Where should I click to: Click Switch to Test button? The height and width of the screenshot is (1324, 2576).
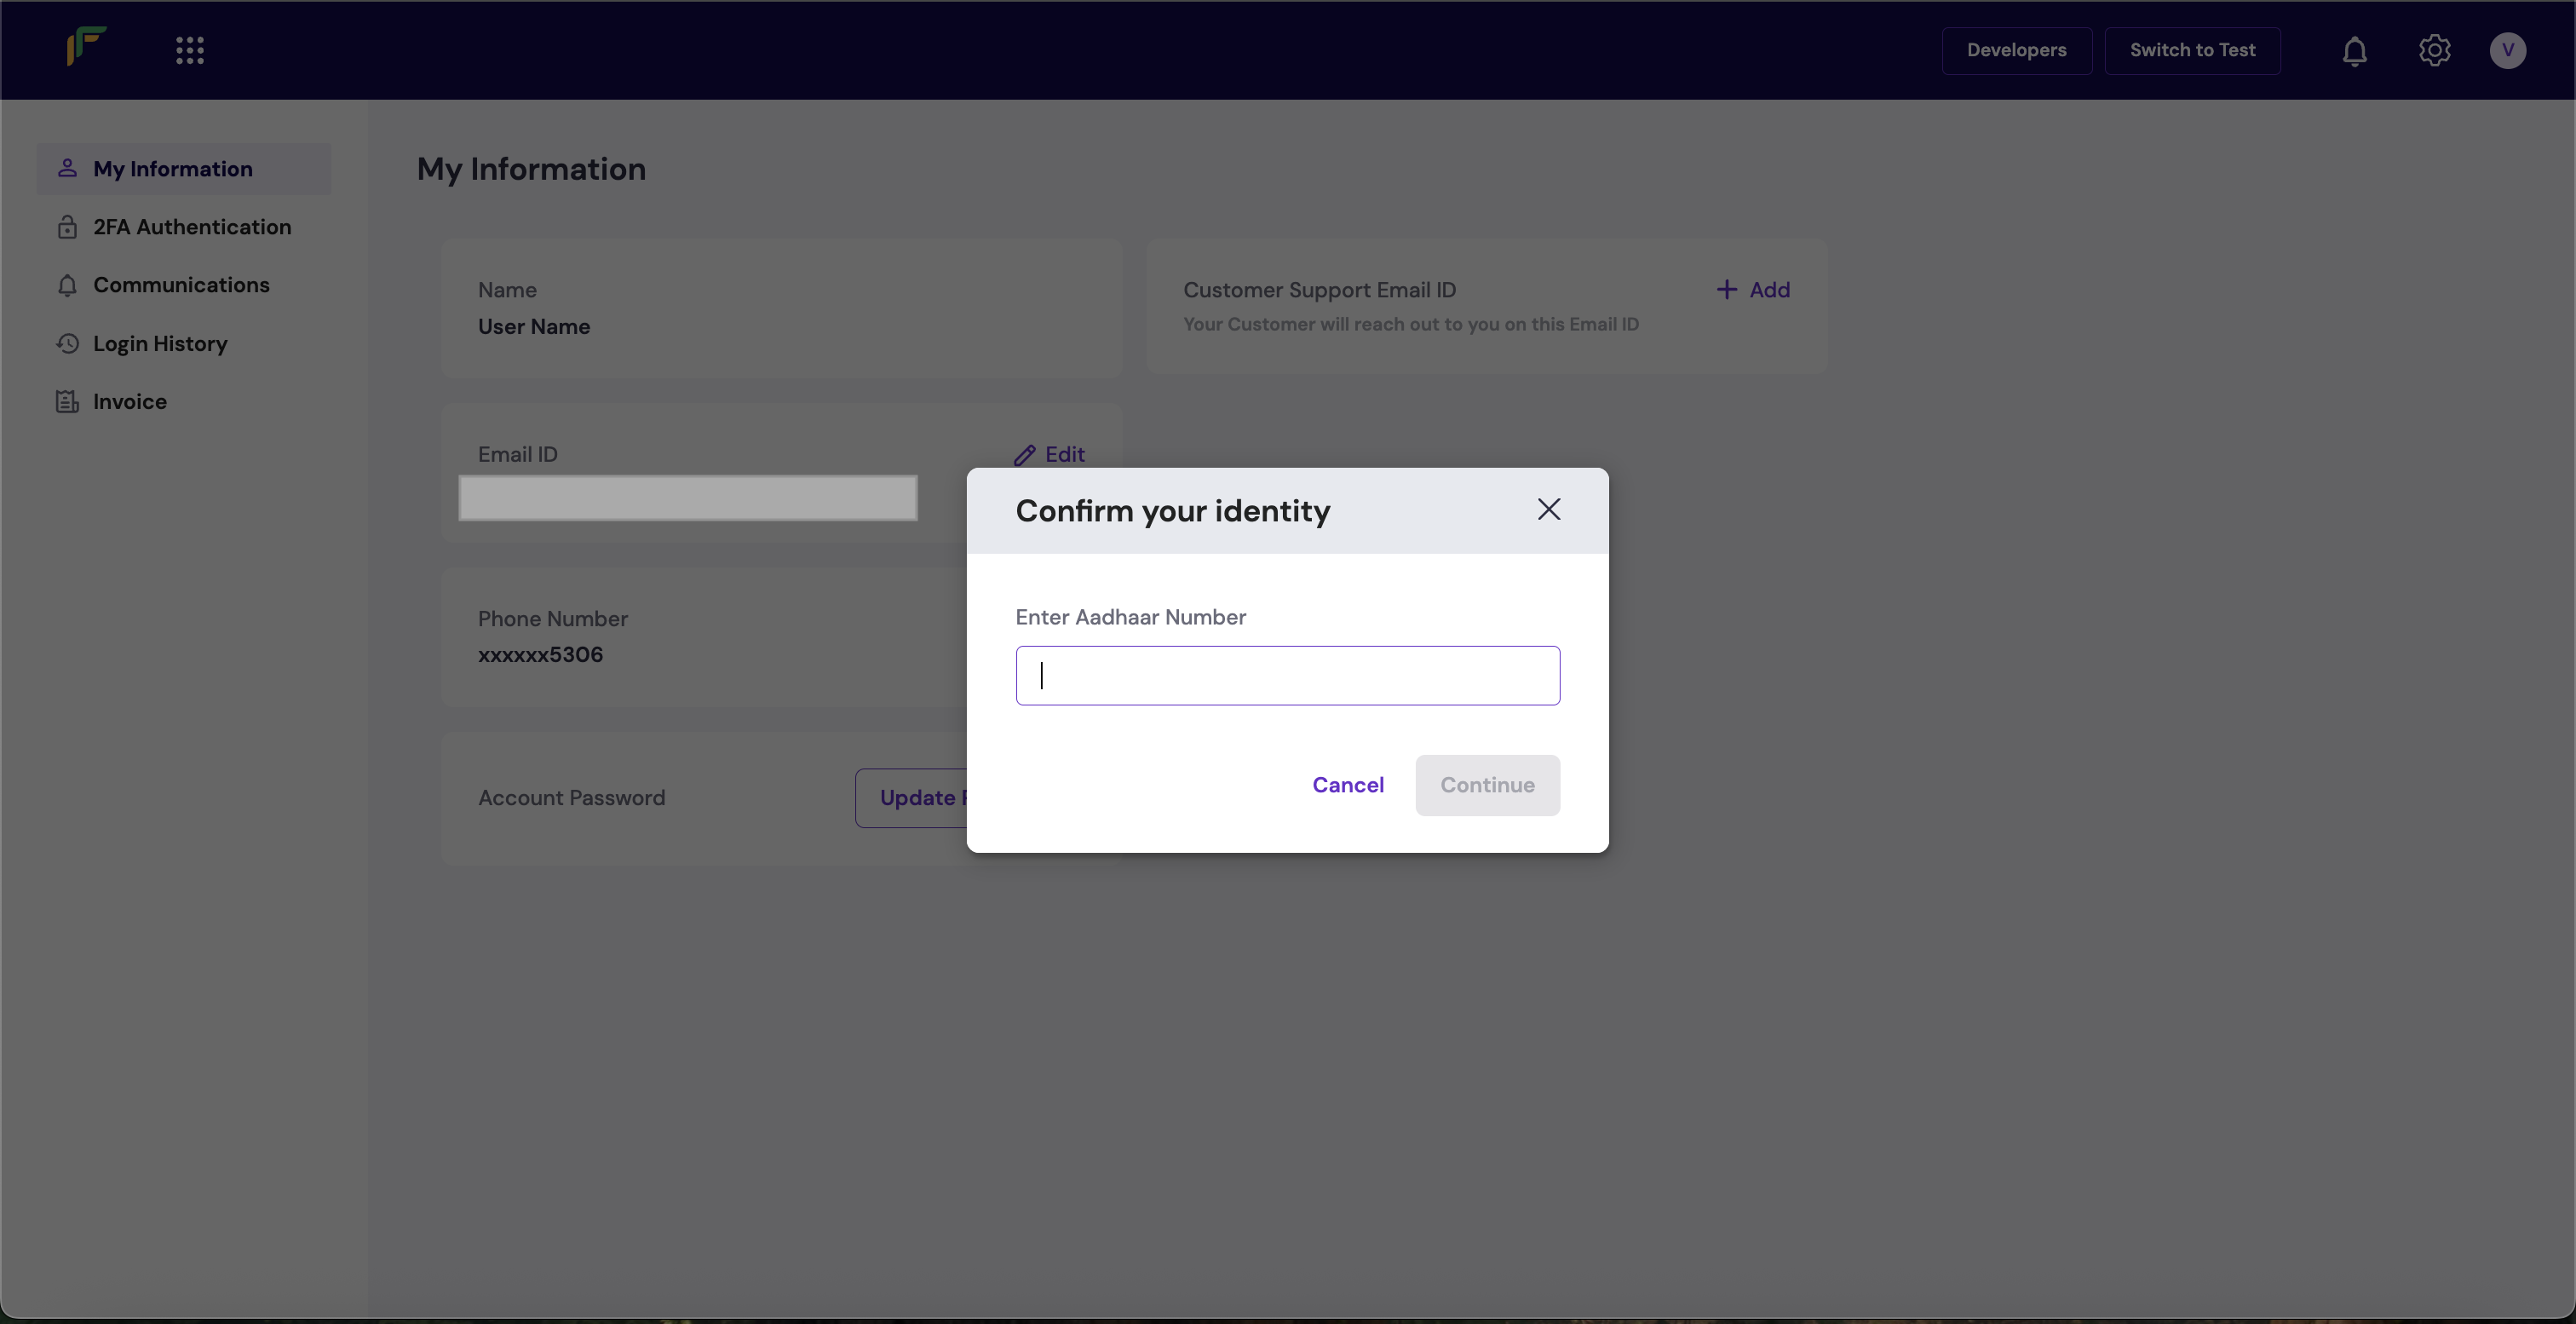coord(2192,50)
